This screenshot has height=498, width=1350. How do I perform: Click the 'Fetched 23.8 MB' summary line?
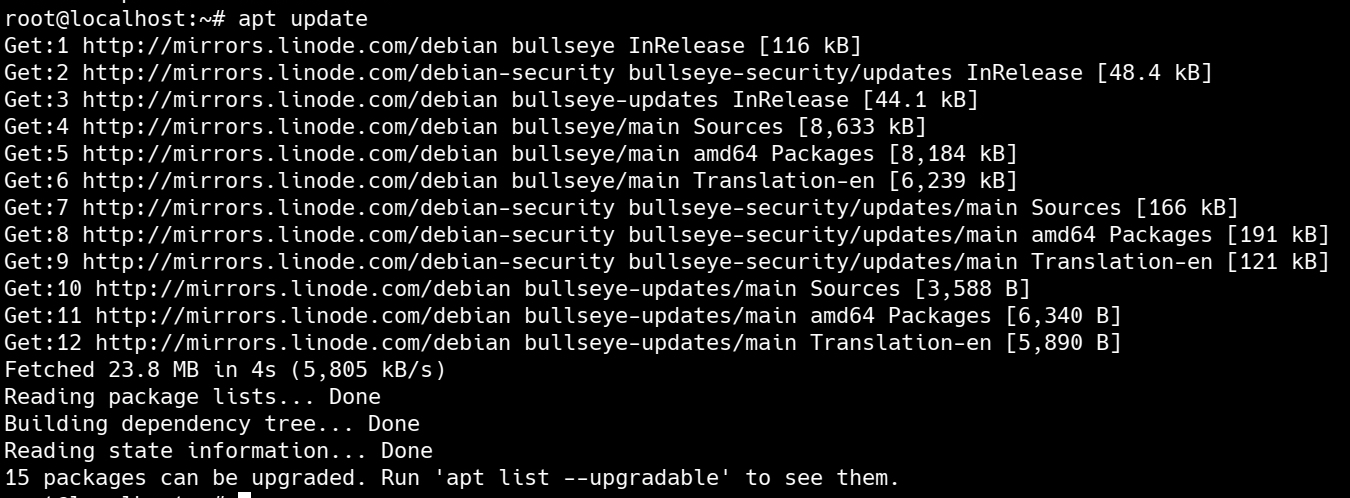tap(225, 369)
